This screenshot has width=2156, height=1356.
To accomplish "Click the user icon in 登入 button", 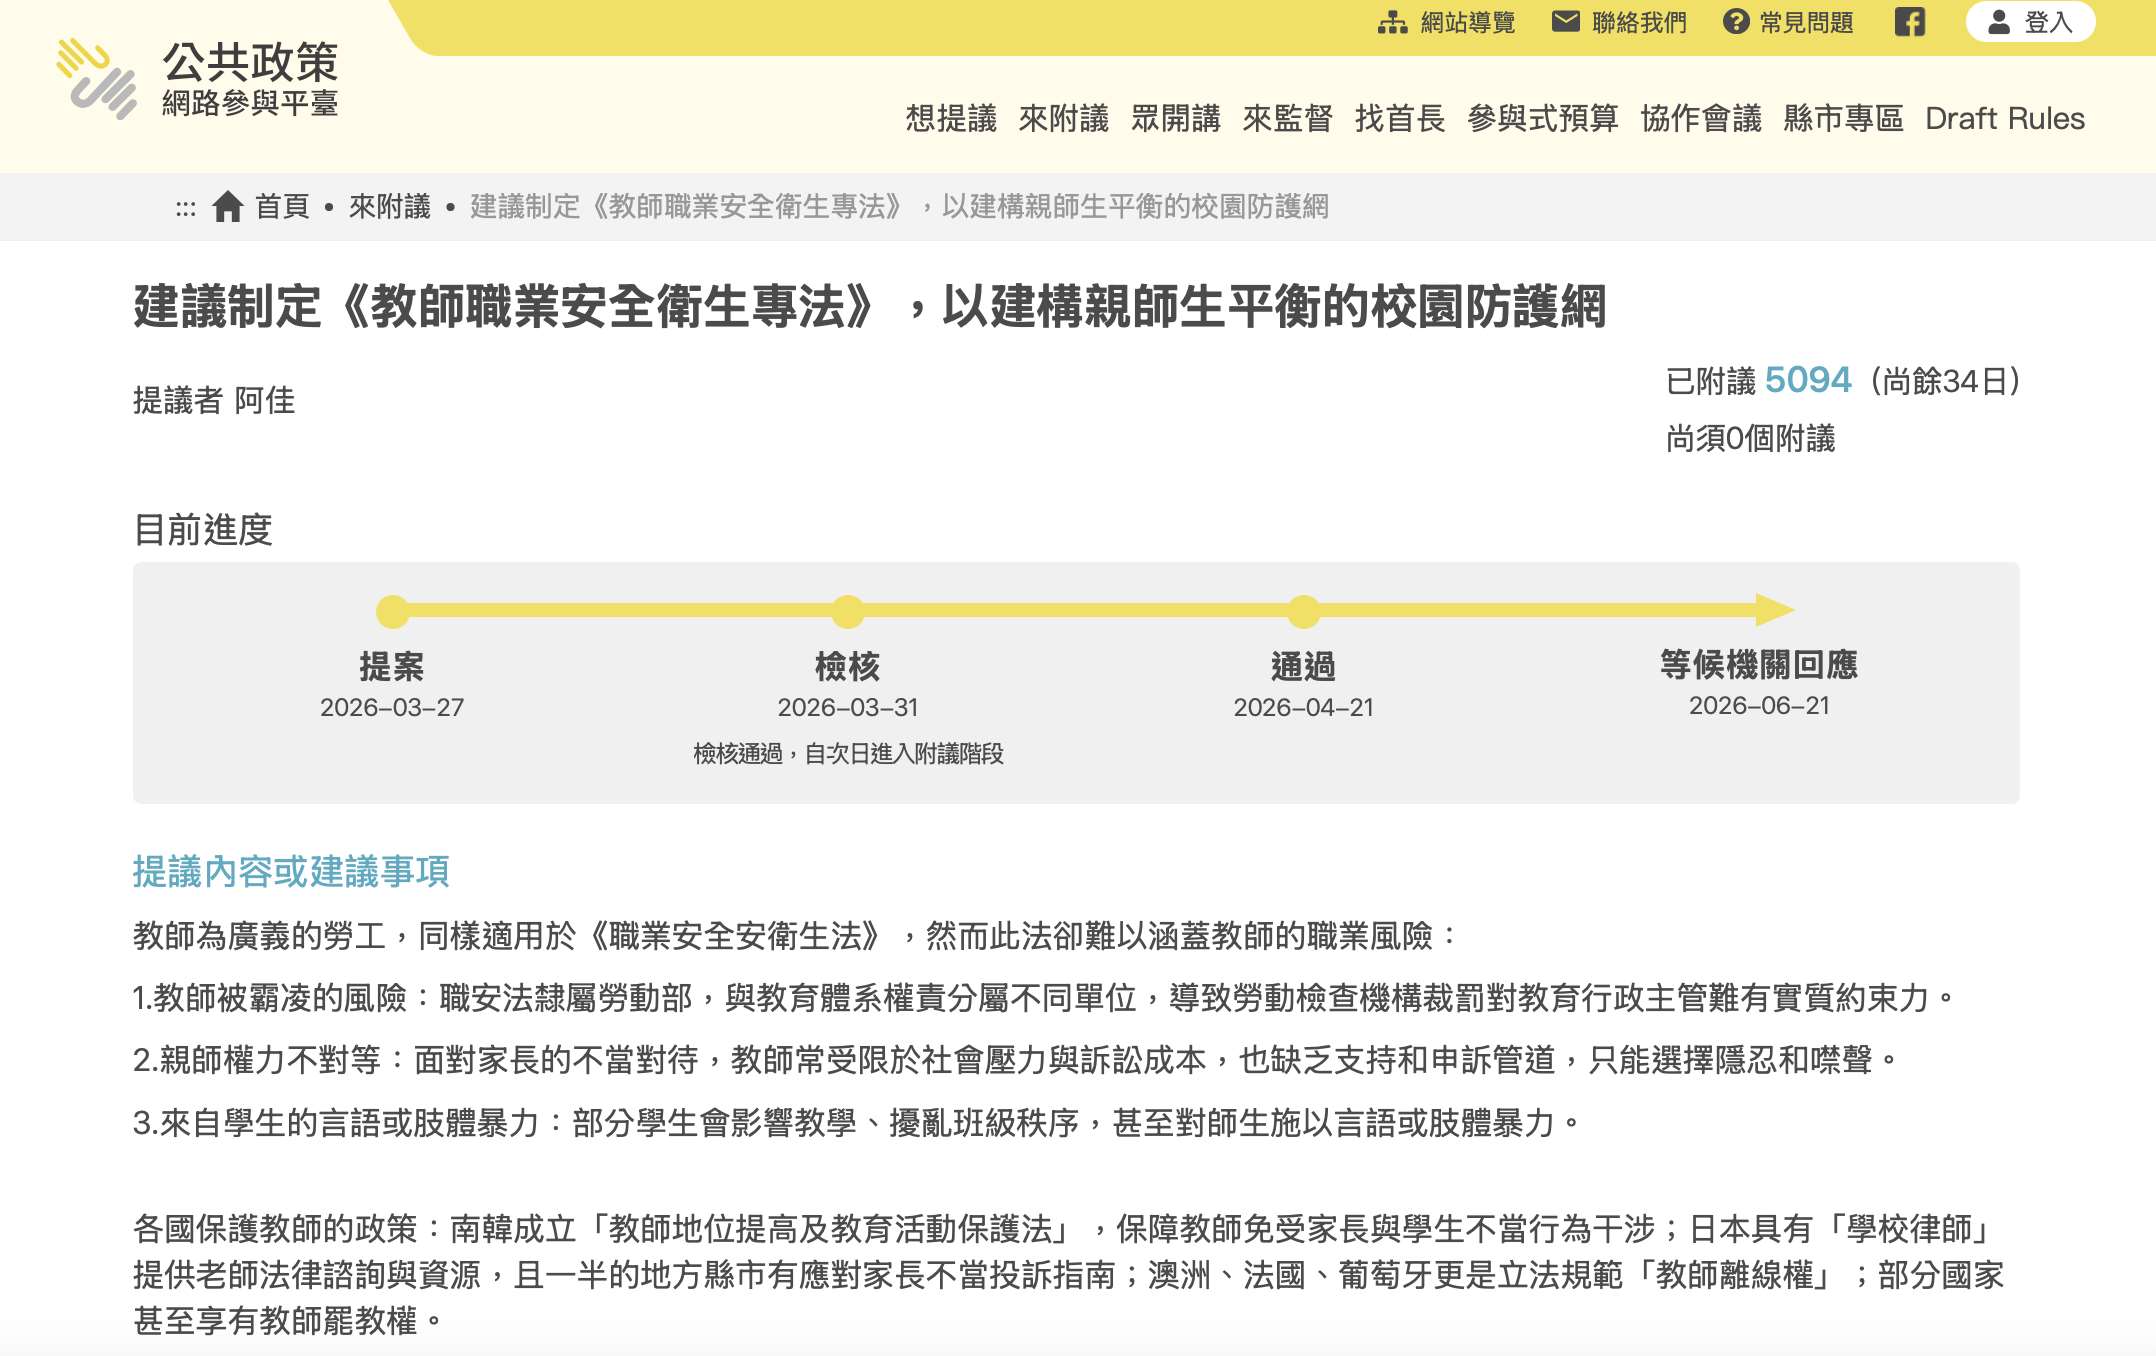I will click(1999, 22).
